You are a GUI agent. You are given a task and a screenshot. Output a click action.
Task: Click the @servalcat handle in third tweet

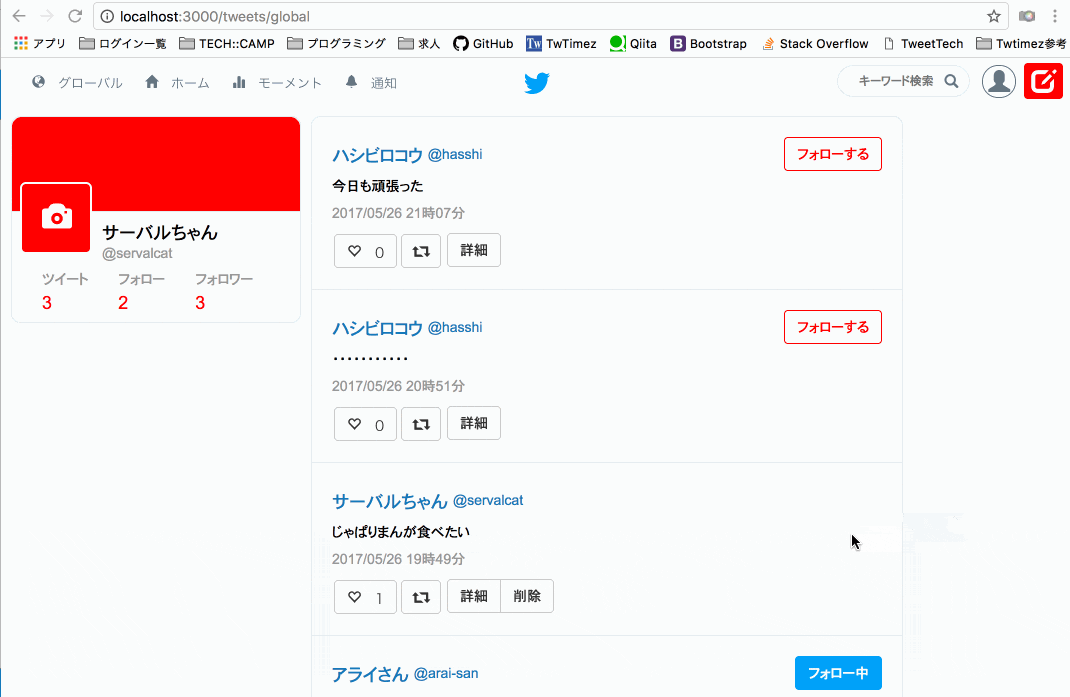(x=488, y=500)
